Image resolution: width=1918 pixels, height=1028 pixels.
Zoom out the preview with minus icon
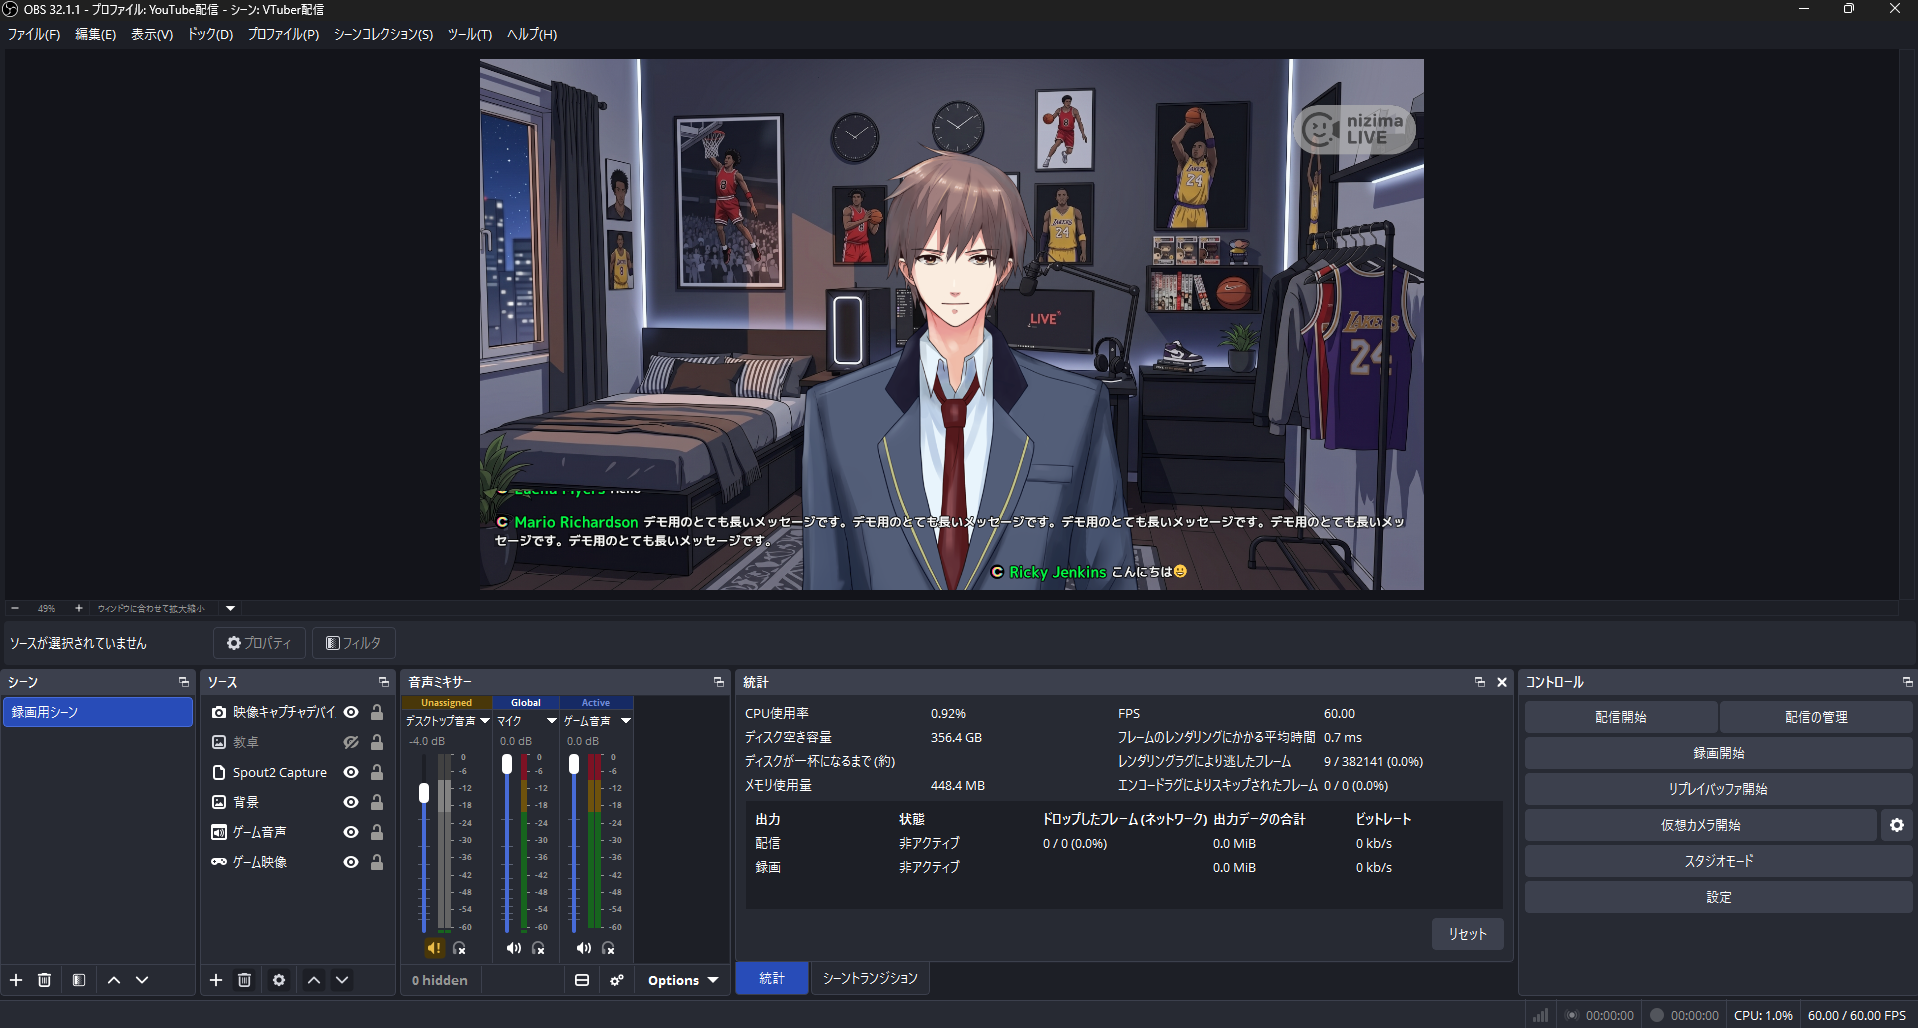[15, 608]
